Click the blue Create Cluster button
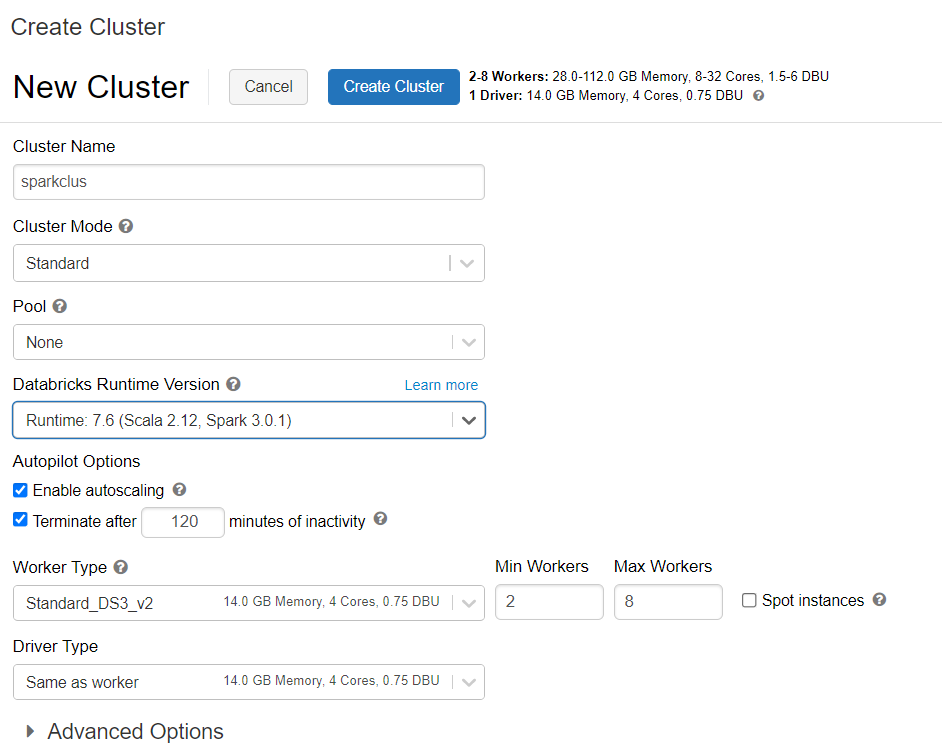The image size is (942, 755). 394,87
